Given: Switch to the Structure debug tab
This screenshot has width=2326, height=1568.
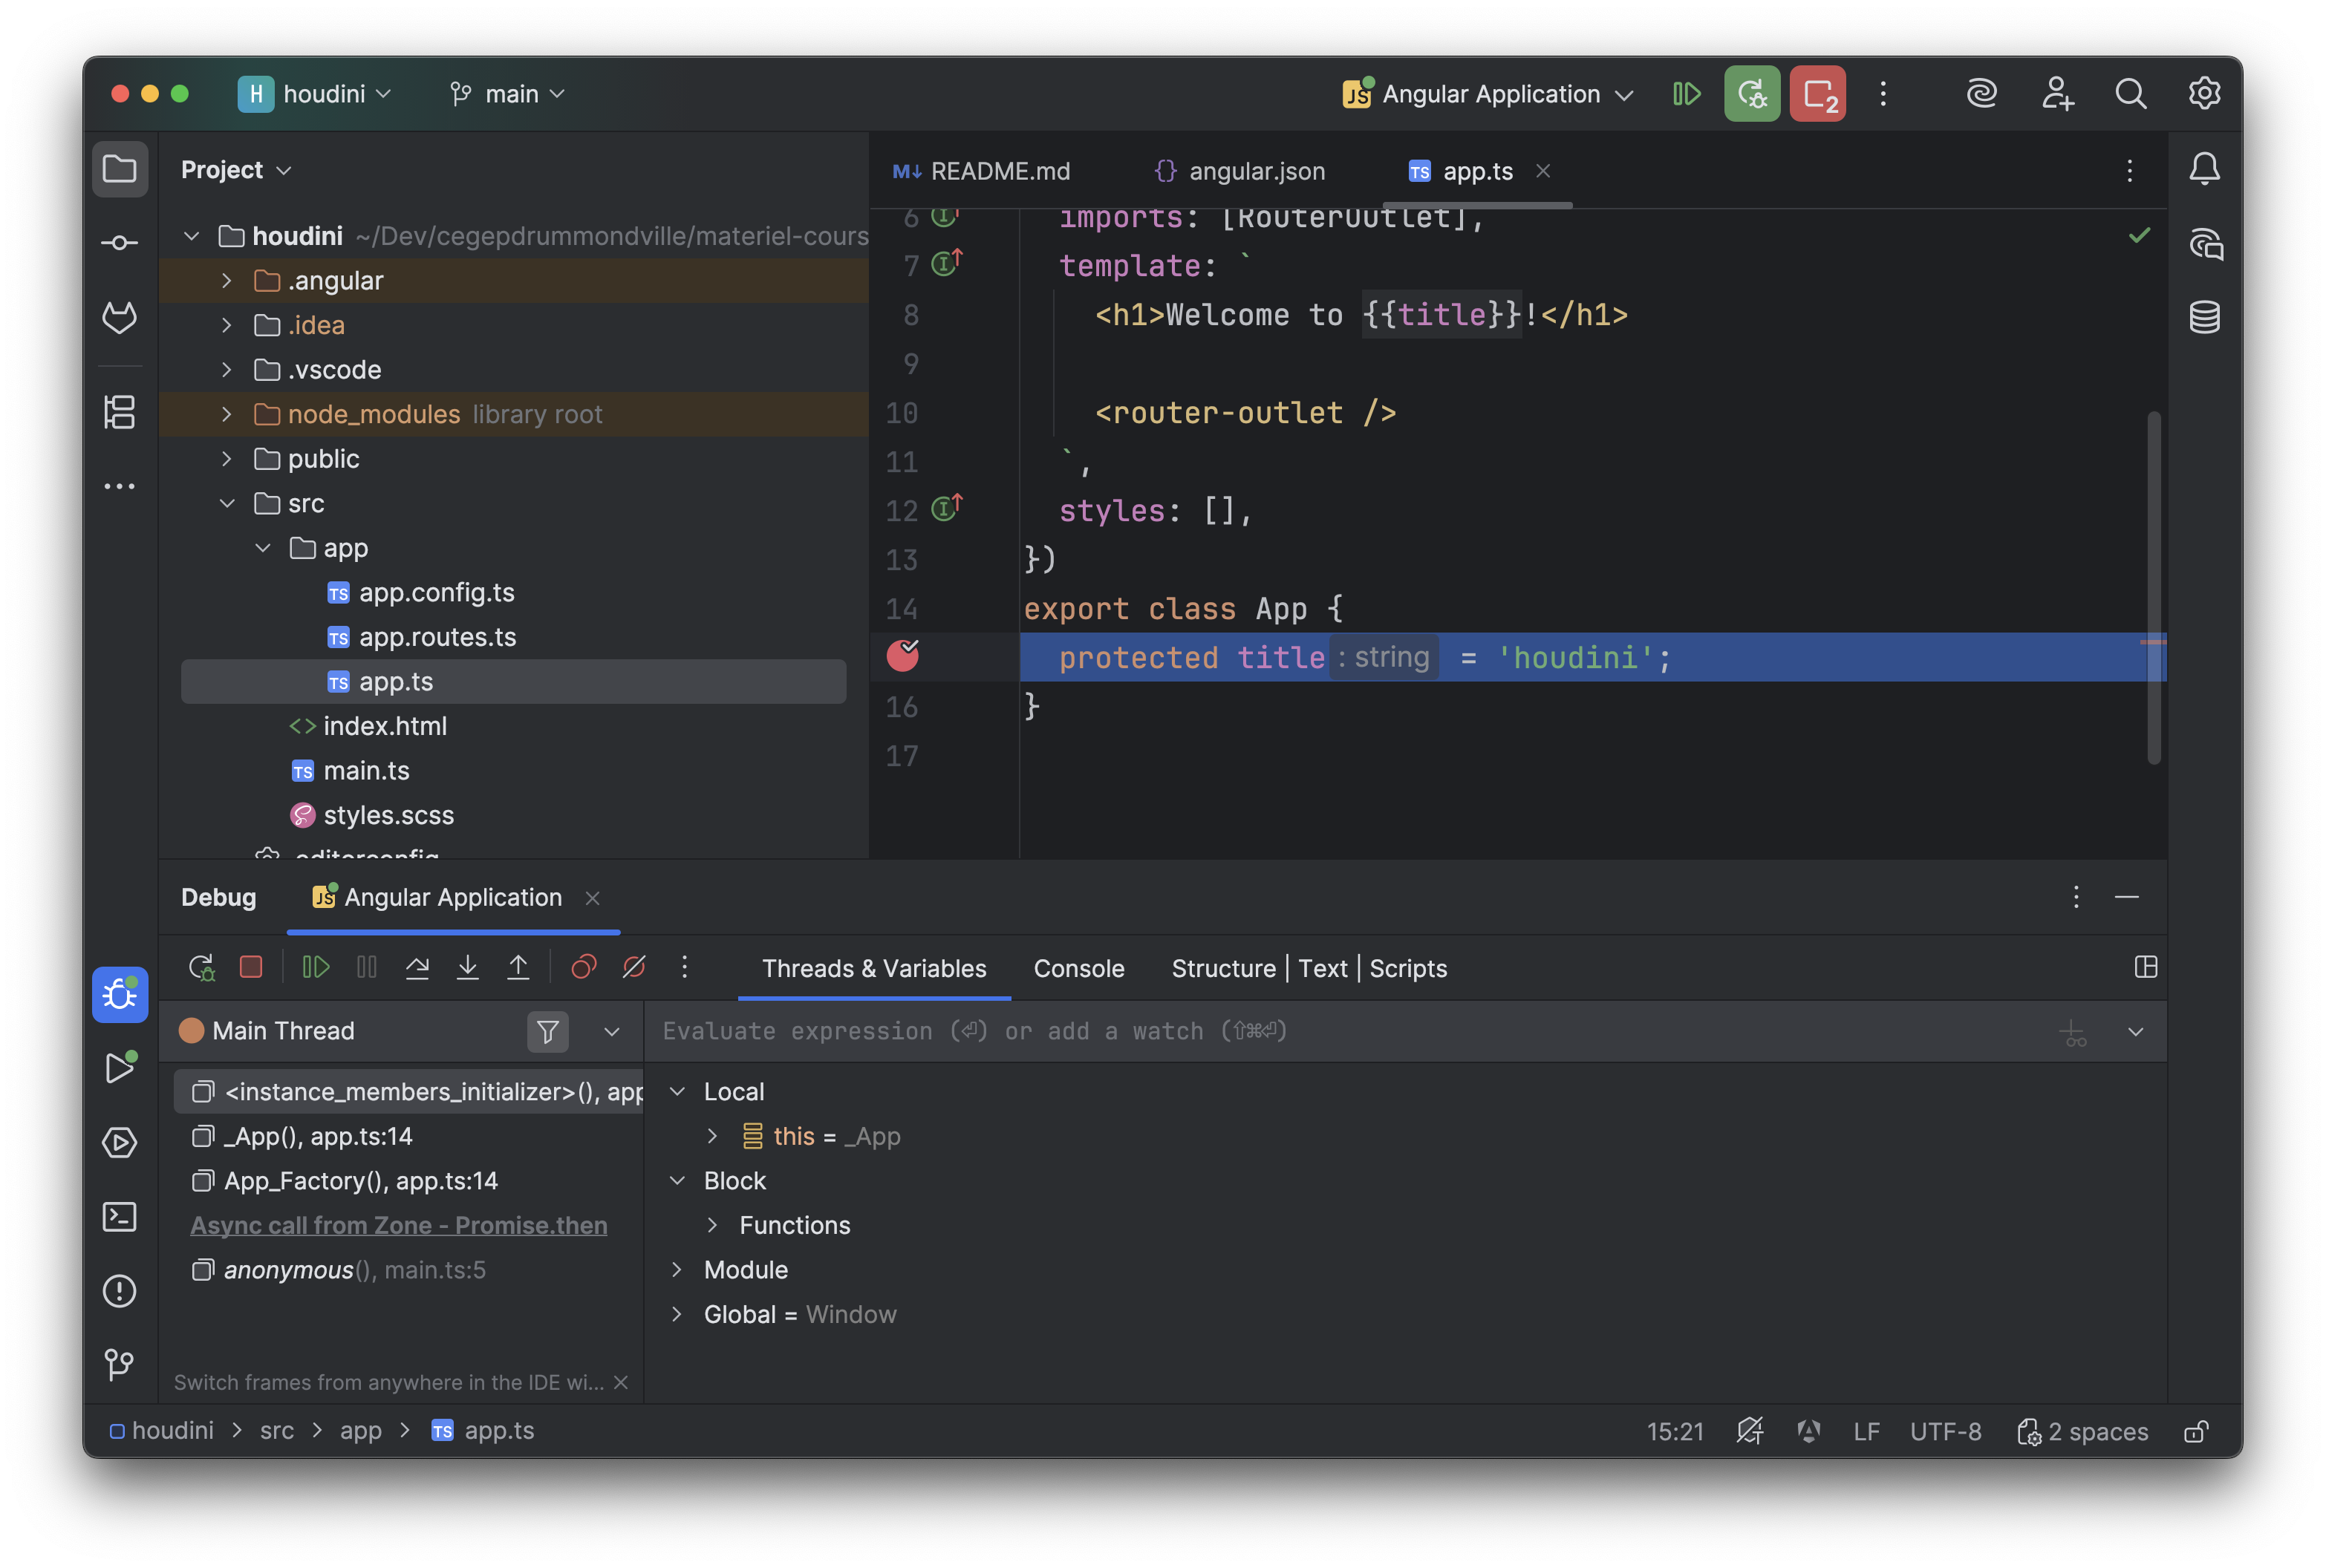Looking at the screenshot, I should pyautogui.click(x=1223, y=968).
